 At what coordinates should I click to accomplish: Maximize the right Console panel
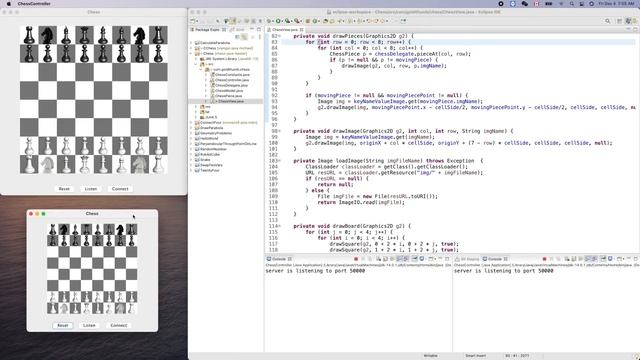[636, 259]
